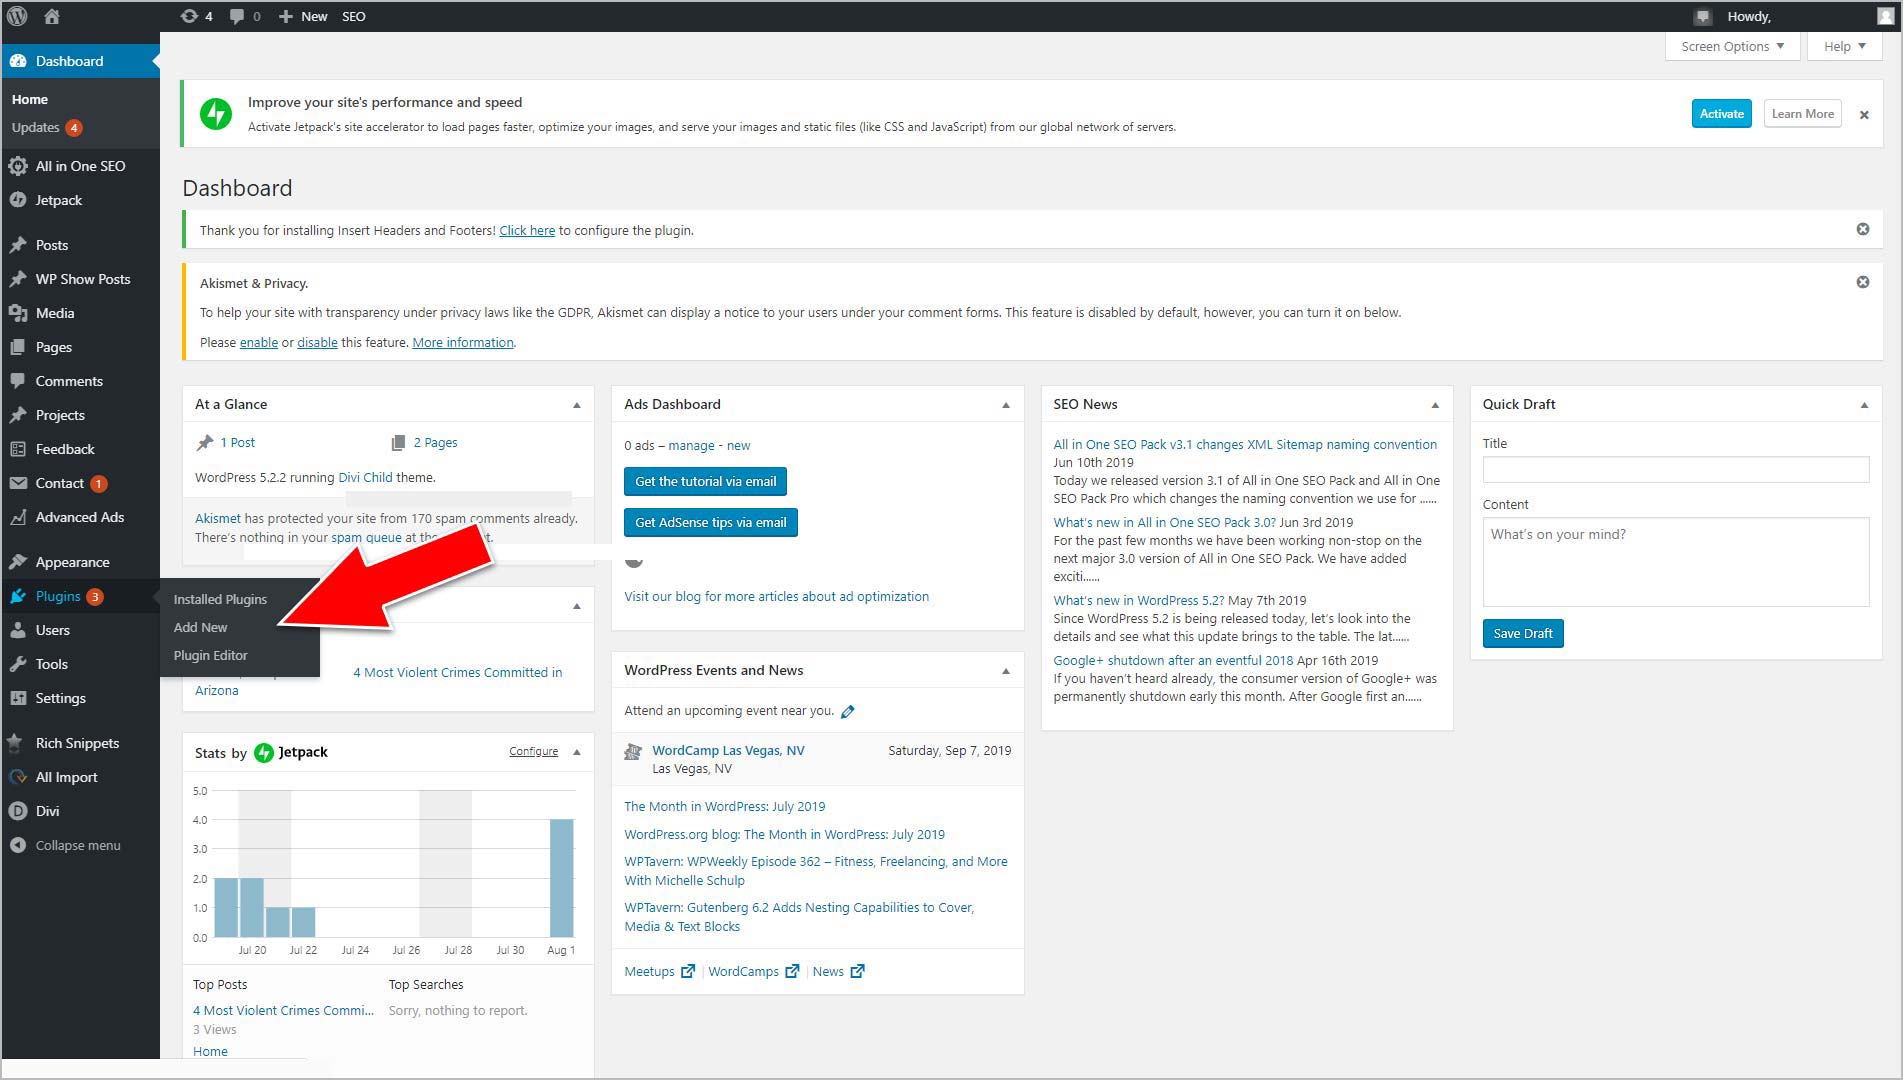Click the Quick Draft Title field
Screen dimensions: 1903x1080
pos(1675,469)
